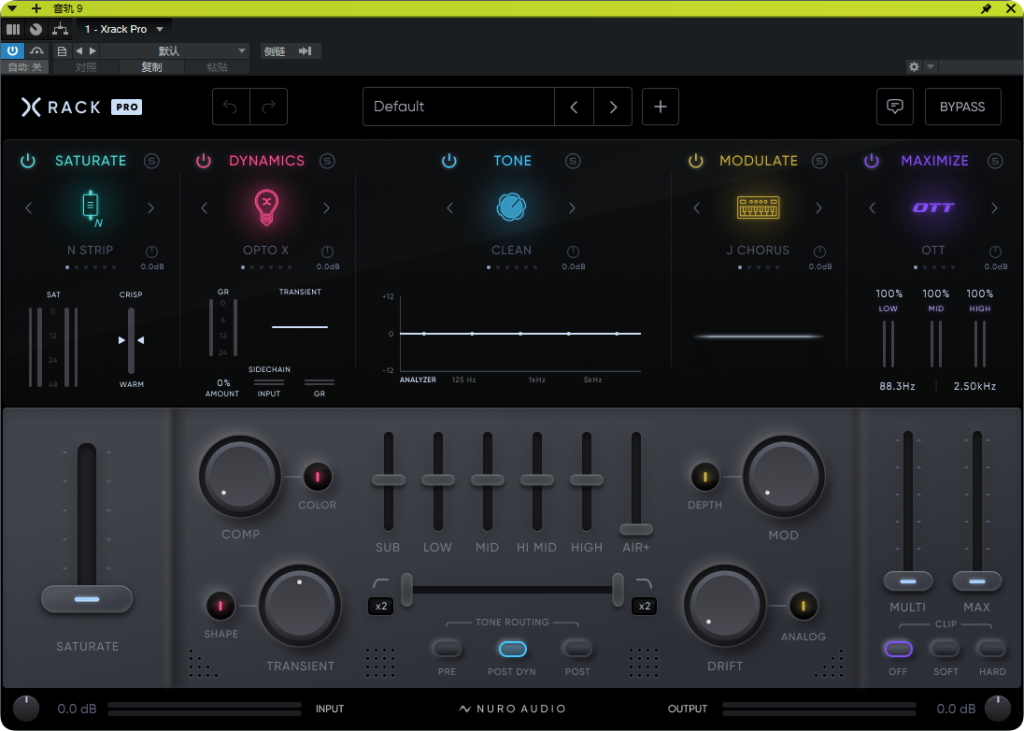Image resolution: width=1024 pixels, height=731 pixels.
Task: Set clip mode to SOFT
Action: (x=945, y=649)
